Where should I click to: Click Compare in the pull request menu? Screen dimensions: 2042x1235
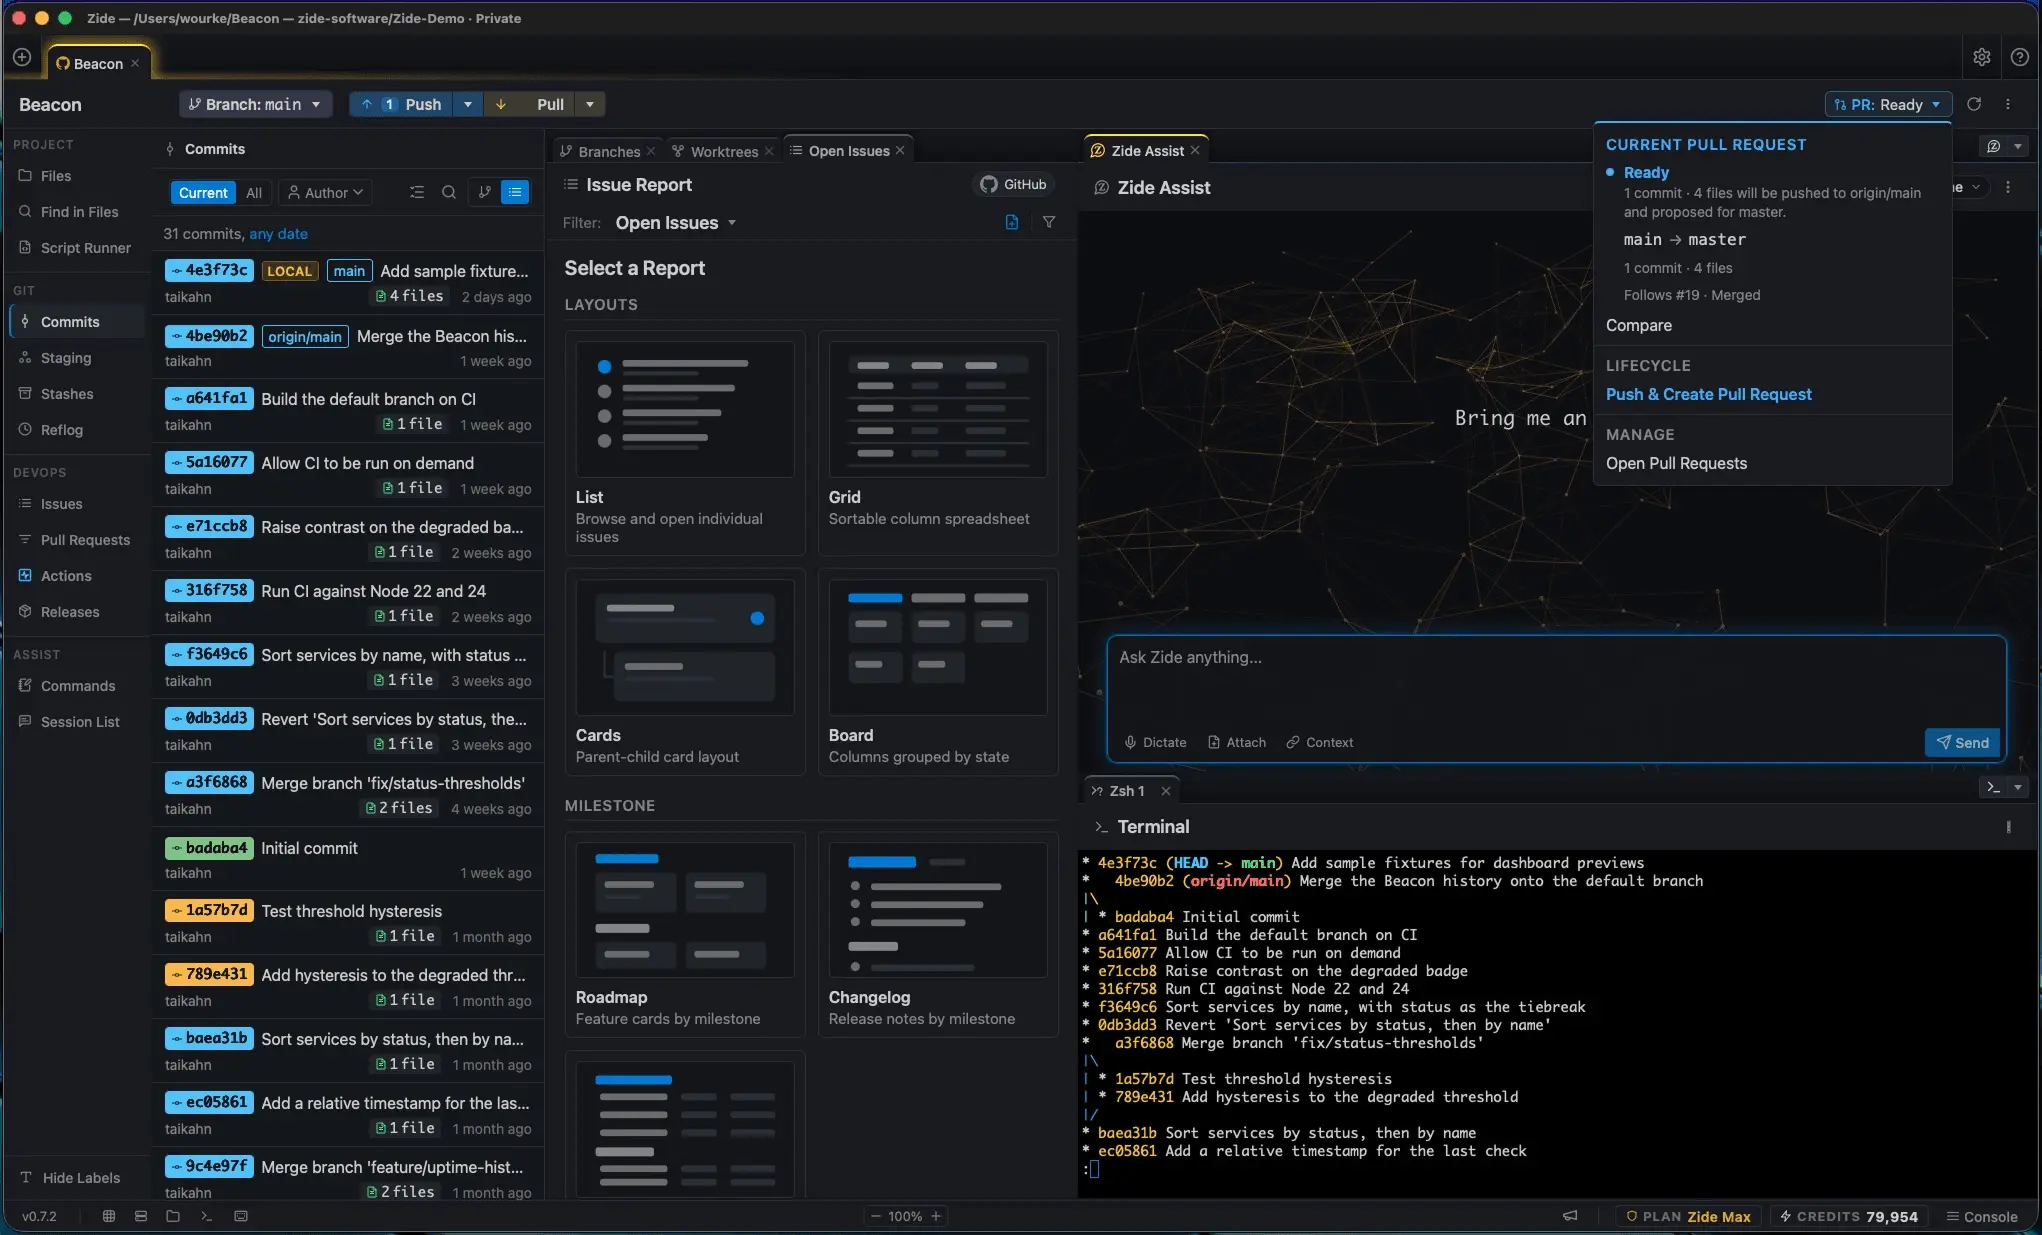[1638, 325]
